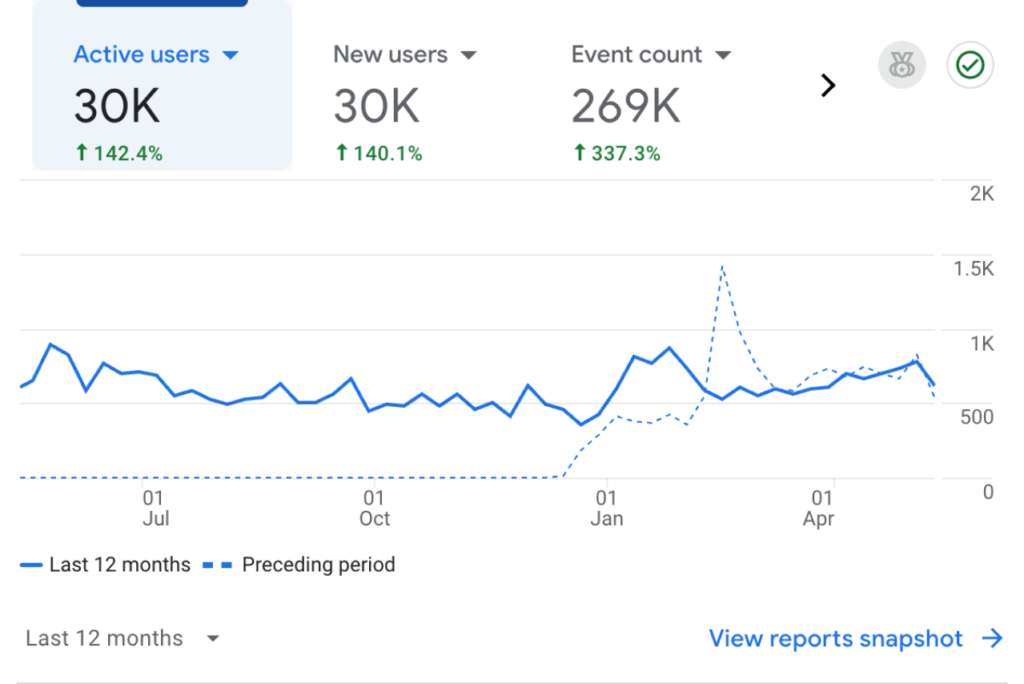Expand the Event count metric dropdown arrow
The width and height of the screenshot is (1024, 684).
point(724,55)
